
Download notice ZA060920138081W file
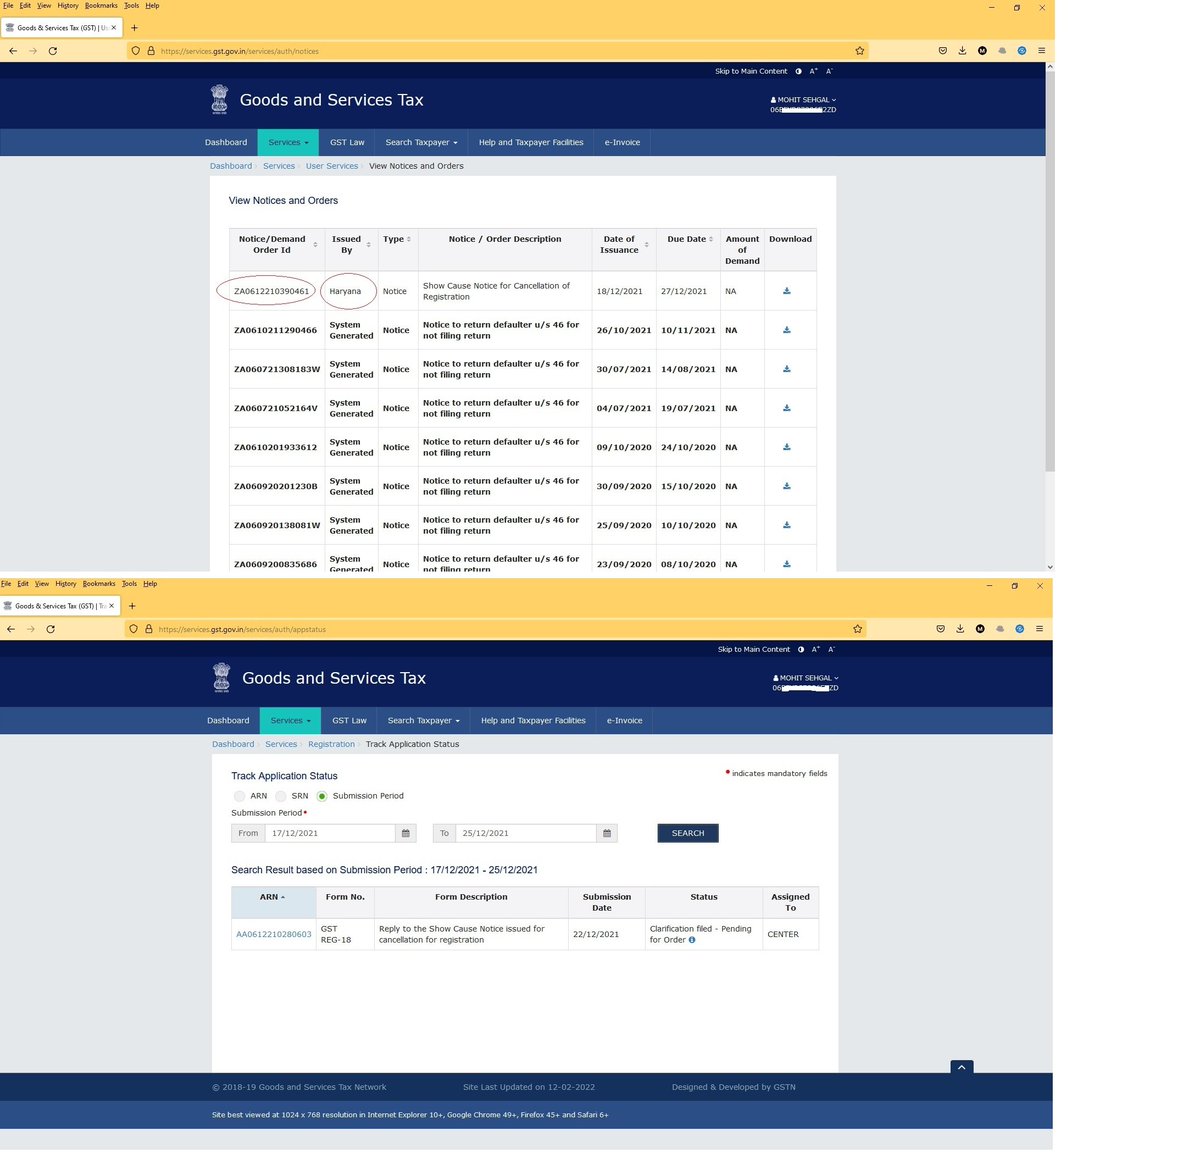[787, 525]
